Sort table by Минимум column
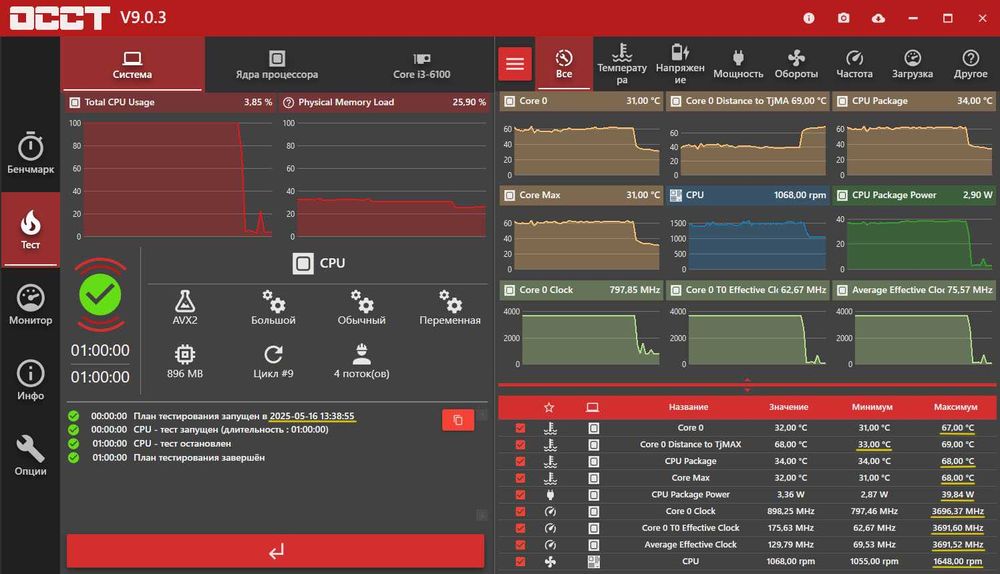 tap(872, 407)
